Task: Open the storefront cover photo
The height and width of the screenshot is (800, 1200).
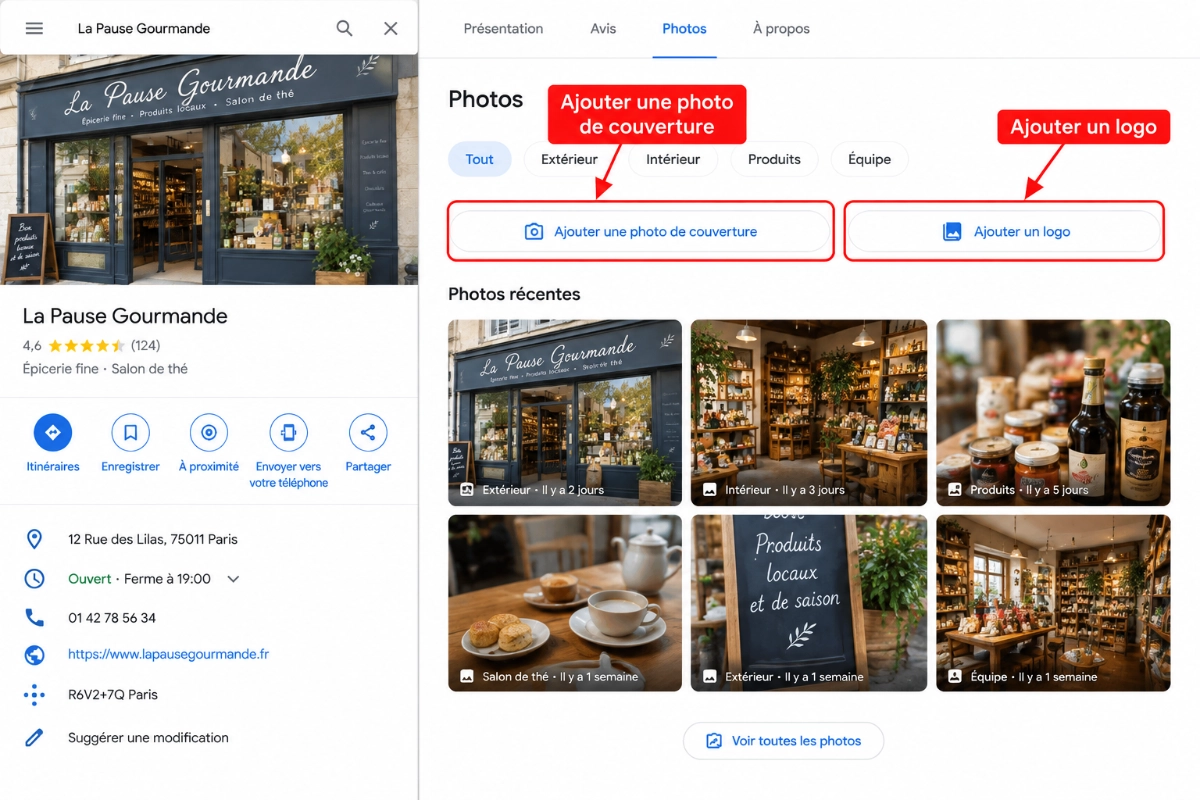Action: [209, 170]
